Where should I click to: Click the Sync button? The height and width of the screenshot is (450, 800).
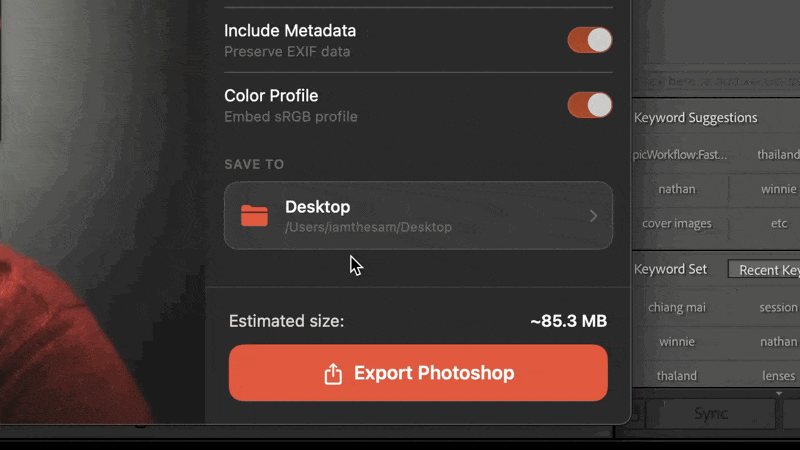click(x=711, y=413)
